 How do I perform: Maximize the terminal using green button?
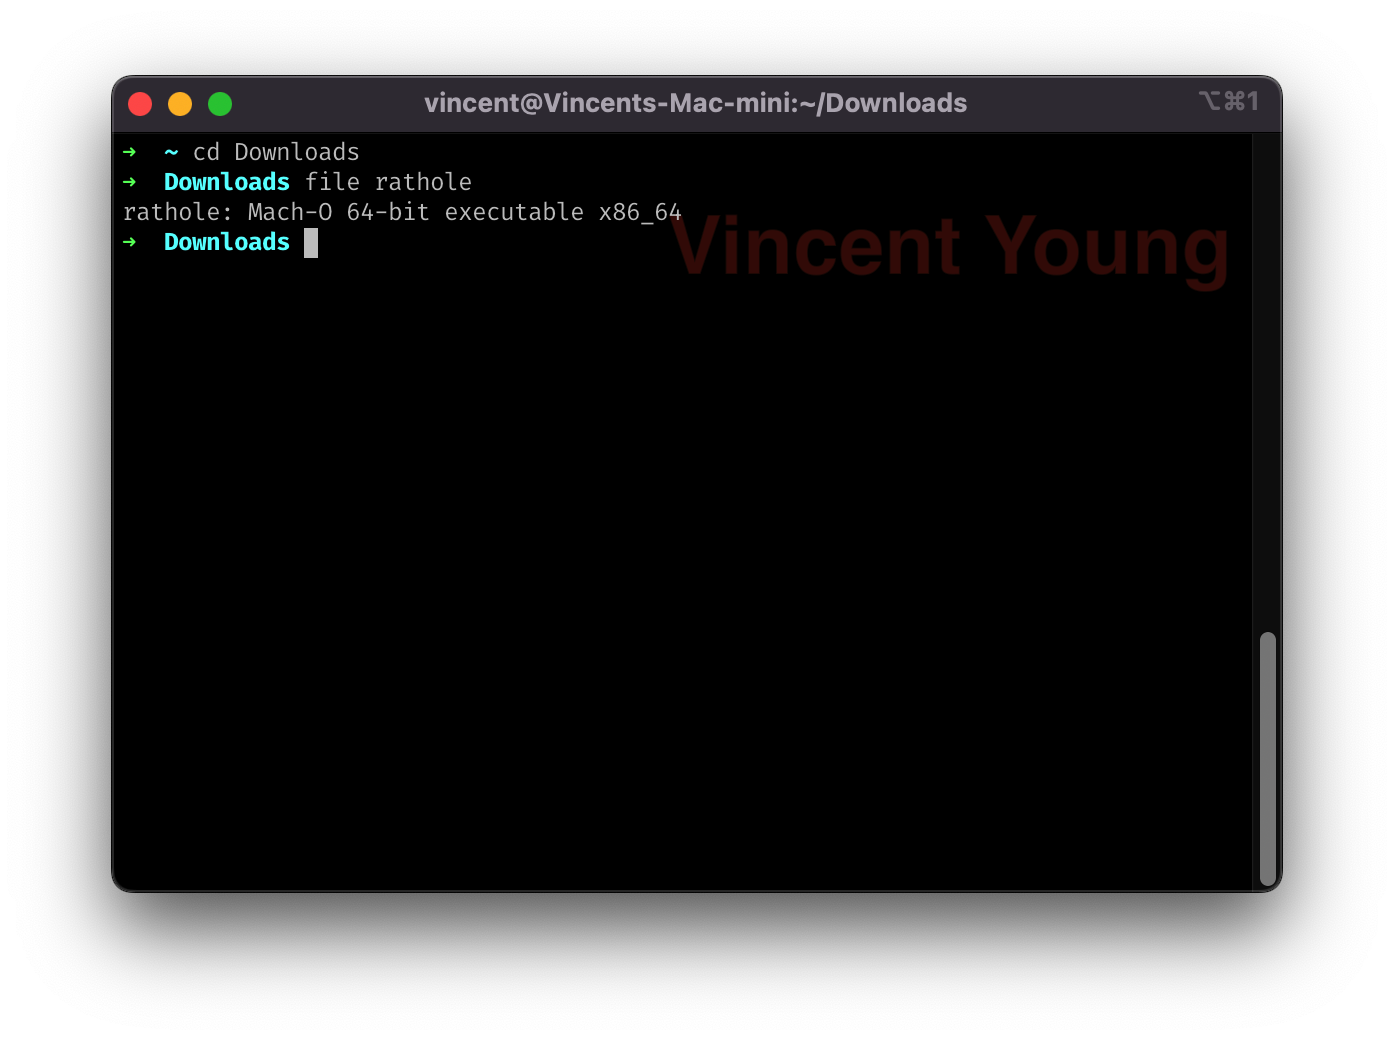[220, 104]
